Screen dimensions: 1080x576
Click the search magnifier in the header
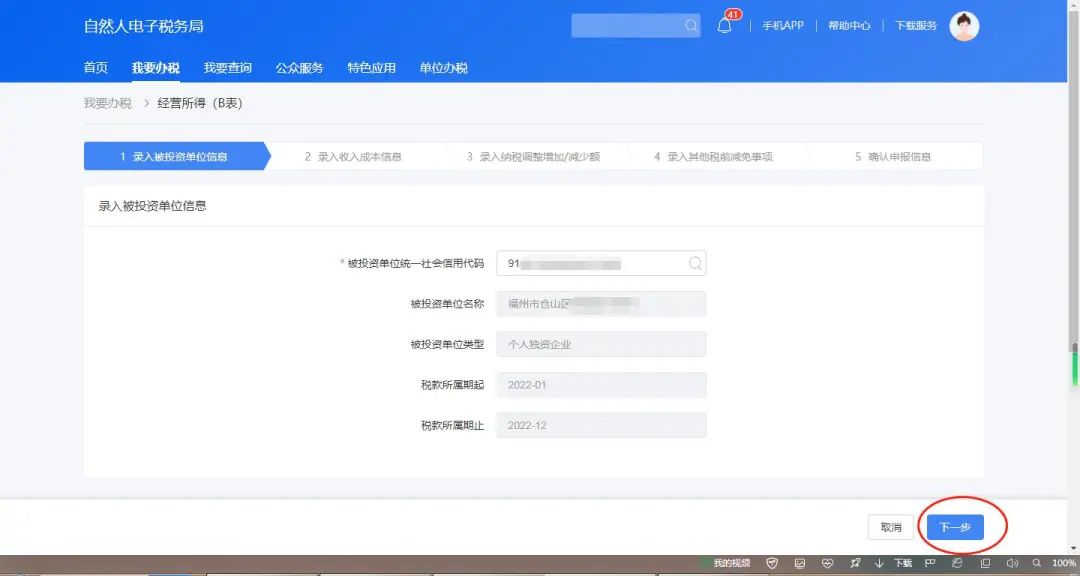(x=691, y=26)
